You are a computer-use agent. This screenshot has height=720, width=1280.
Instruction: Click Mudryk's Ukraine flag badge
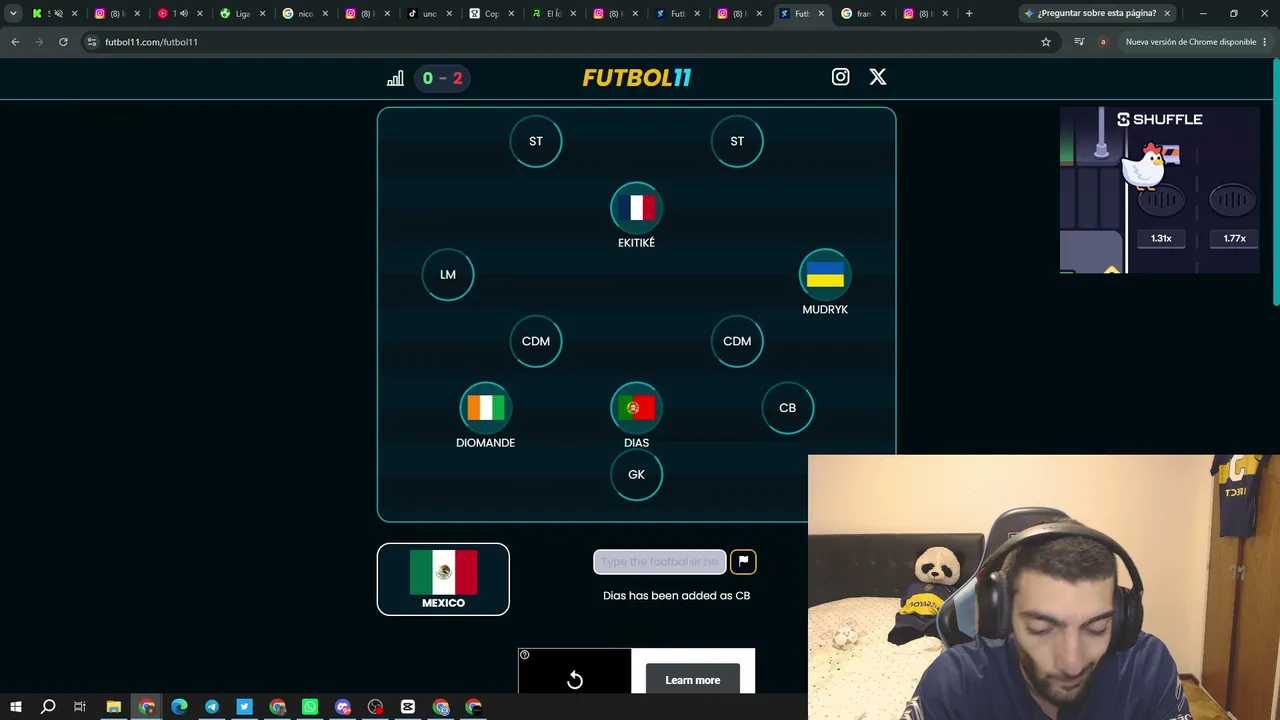(x=825, y=275)
